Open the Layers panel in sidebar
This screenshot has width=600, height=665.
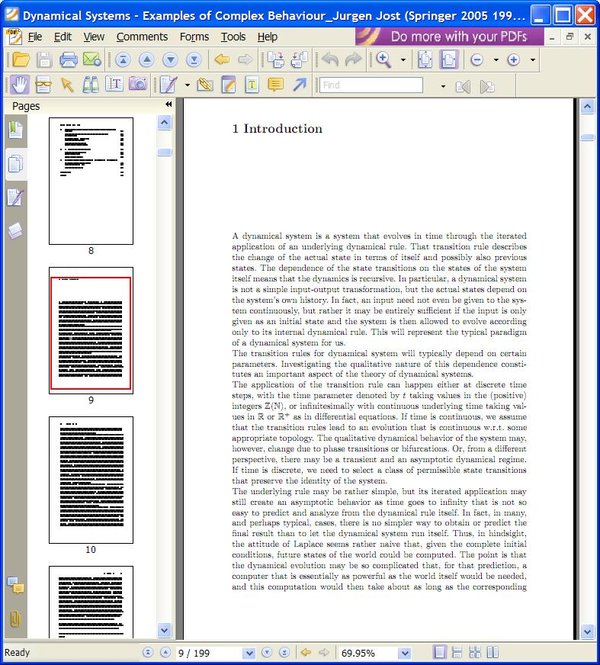tap(16, 231)
